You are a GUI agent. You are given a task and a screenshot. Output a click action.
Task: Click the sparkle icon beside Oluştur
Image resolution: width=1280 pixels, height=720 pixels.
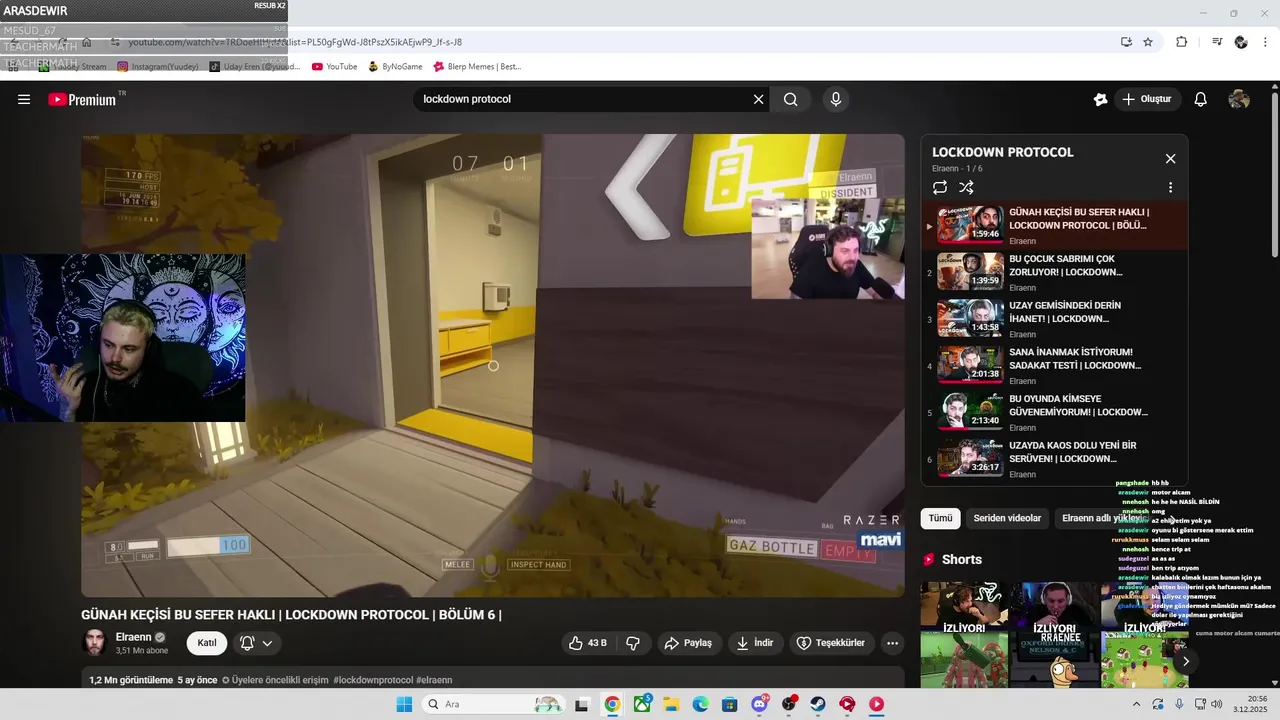point(1100,99)
